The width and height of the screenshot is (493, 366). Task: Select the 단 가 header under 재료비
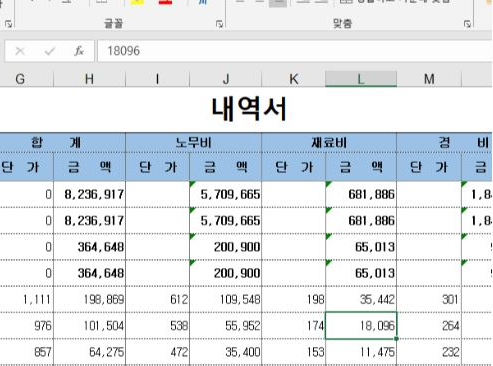(293, 167)
